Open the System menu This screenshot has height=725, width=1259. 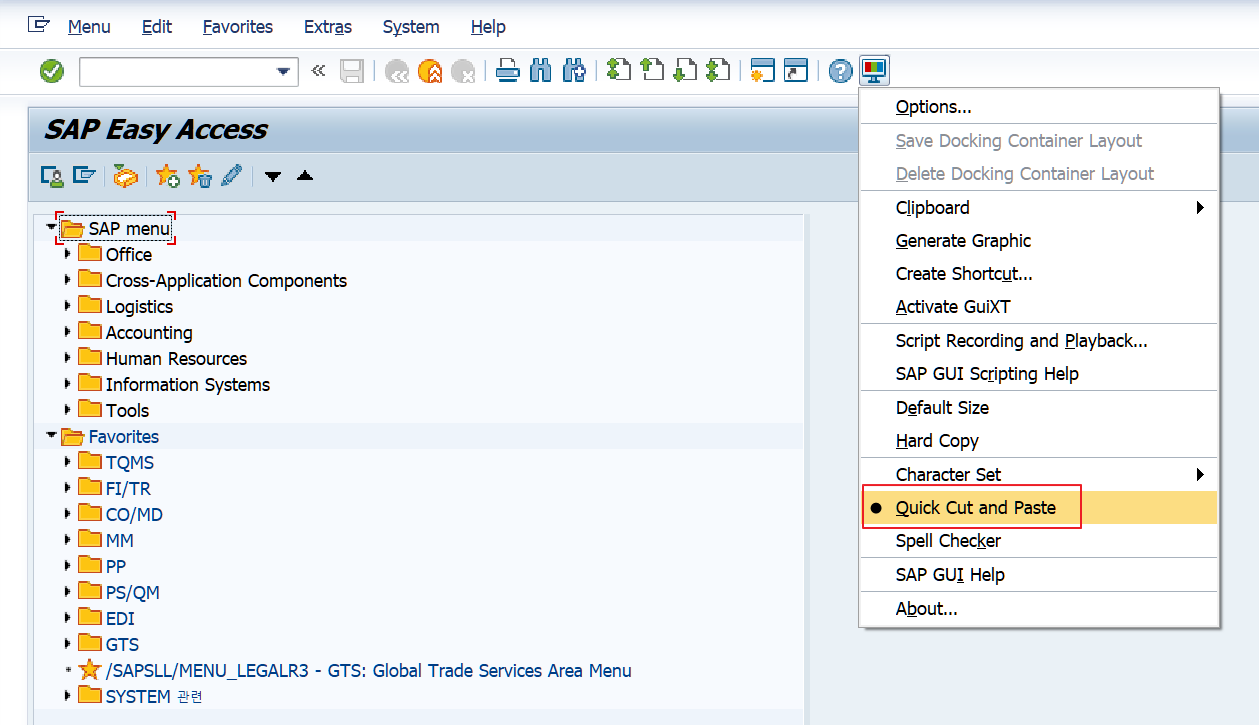pyautogui.click(x=411, y=27)
